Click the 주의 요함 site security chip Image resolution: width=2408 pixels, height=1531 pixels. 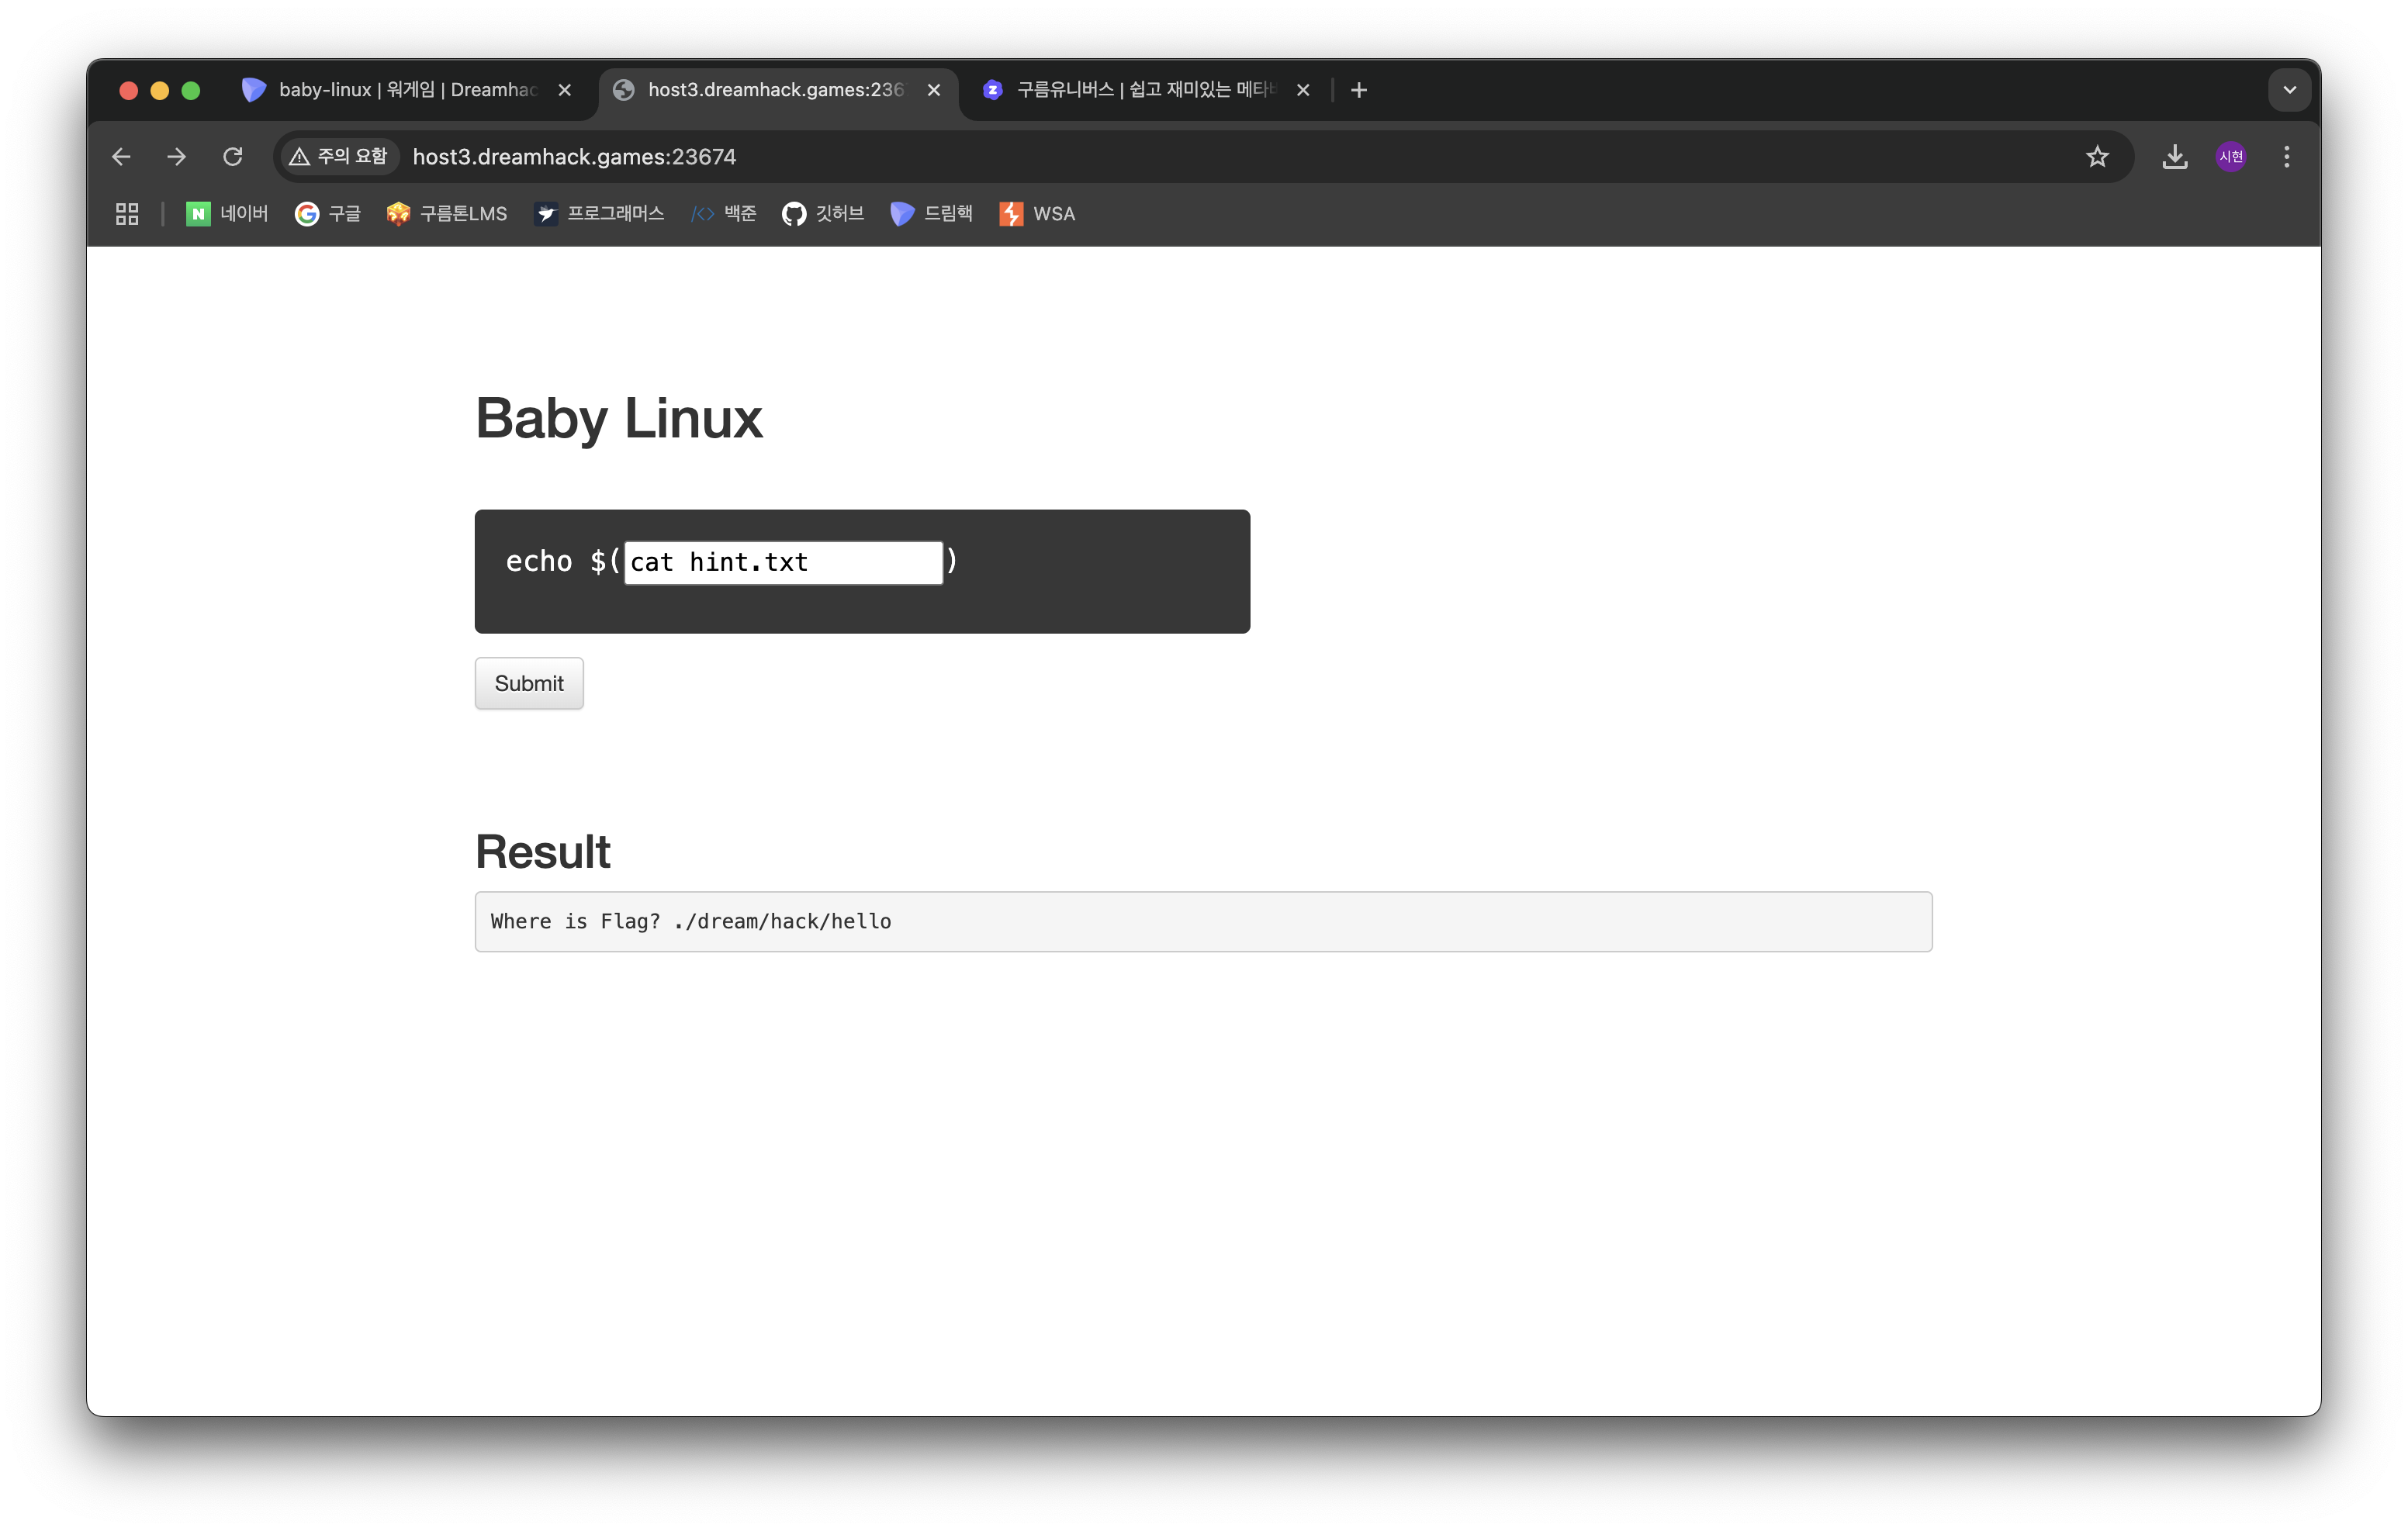point(339,157)
